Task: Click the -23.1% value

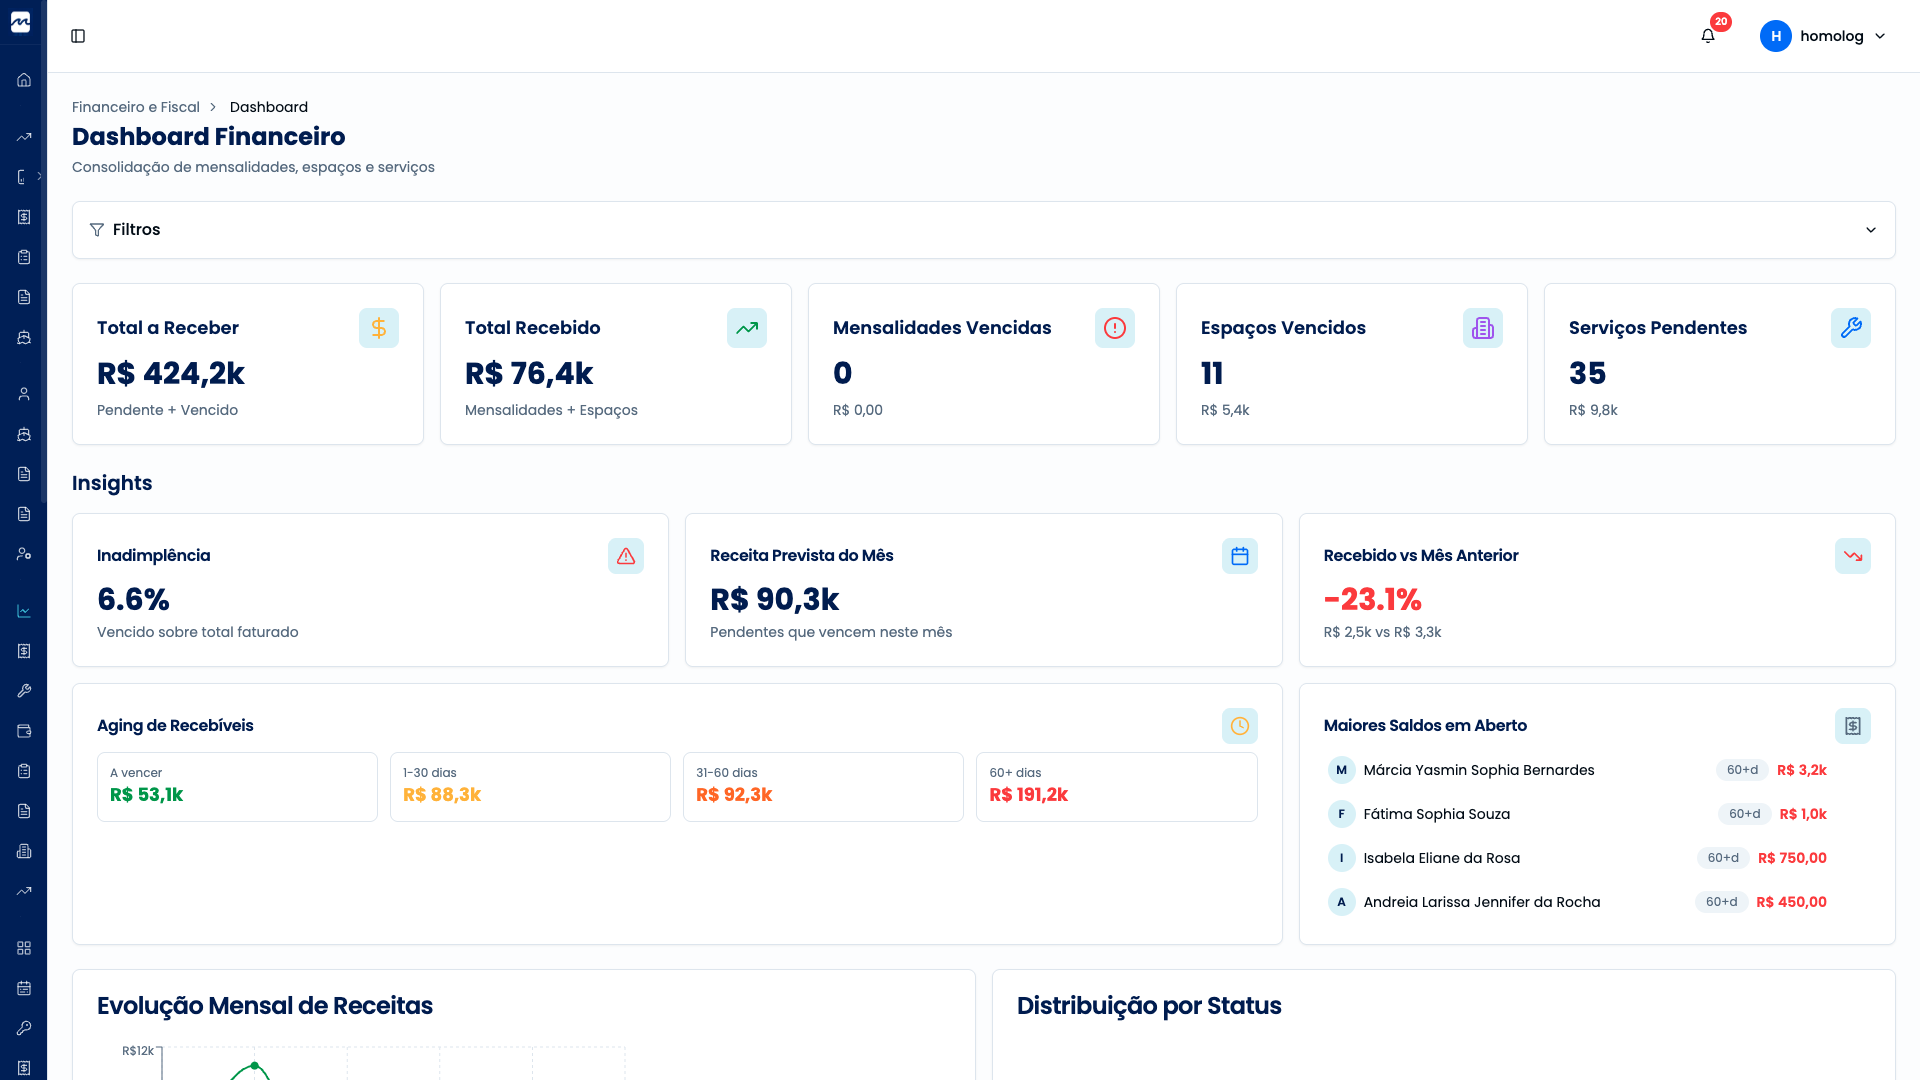Action: [x=1372, y=599]
